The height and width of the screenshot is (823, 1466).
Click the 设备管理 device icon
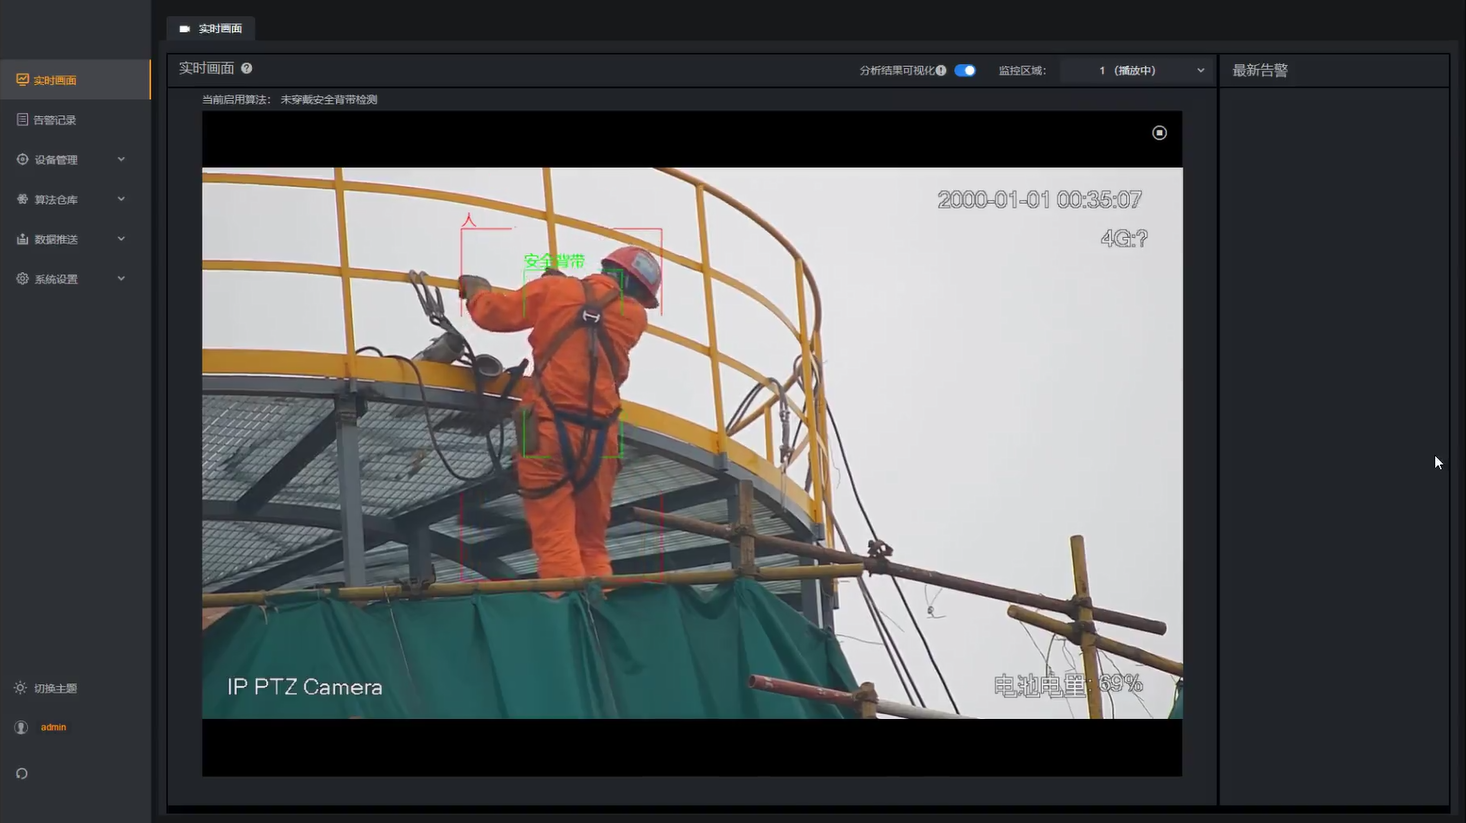[x=22, y=159]
